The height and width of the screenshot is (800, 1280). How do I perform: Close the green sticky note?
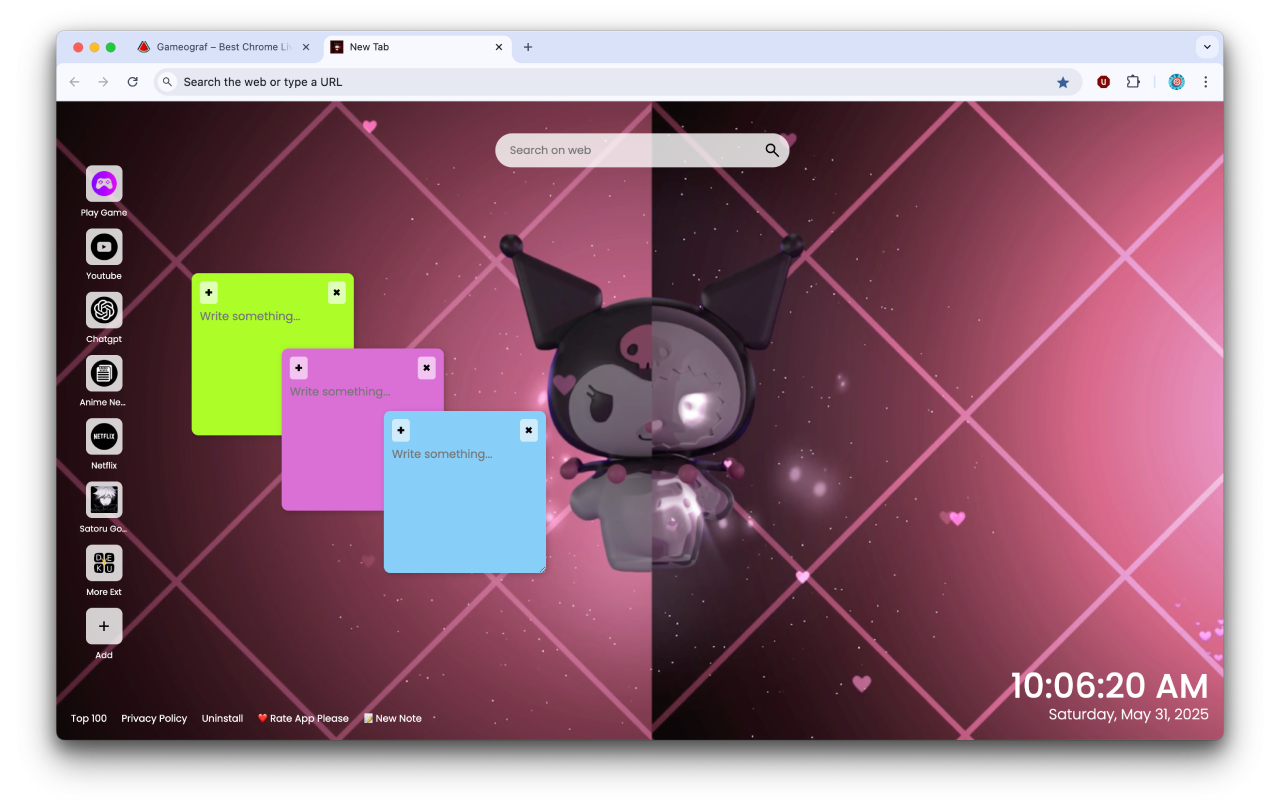[x=337, y=293]
